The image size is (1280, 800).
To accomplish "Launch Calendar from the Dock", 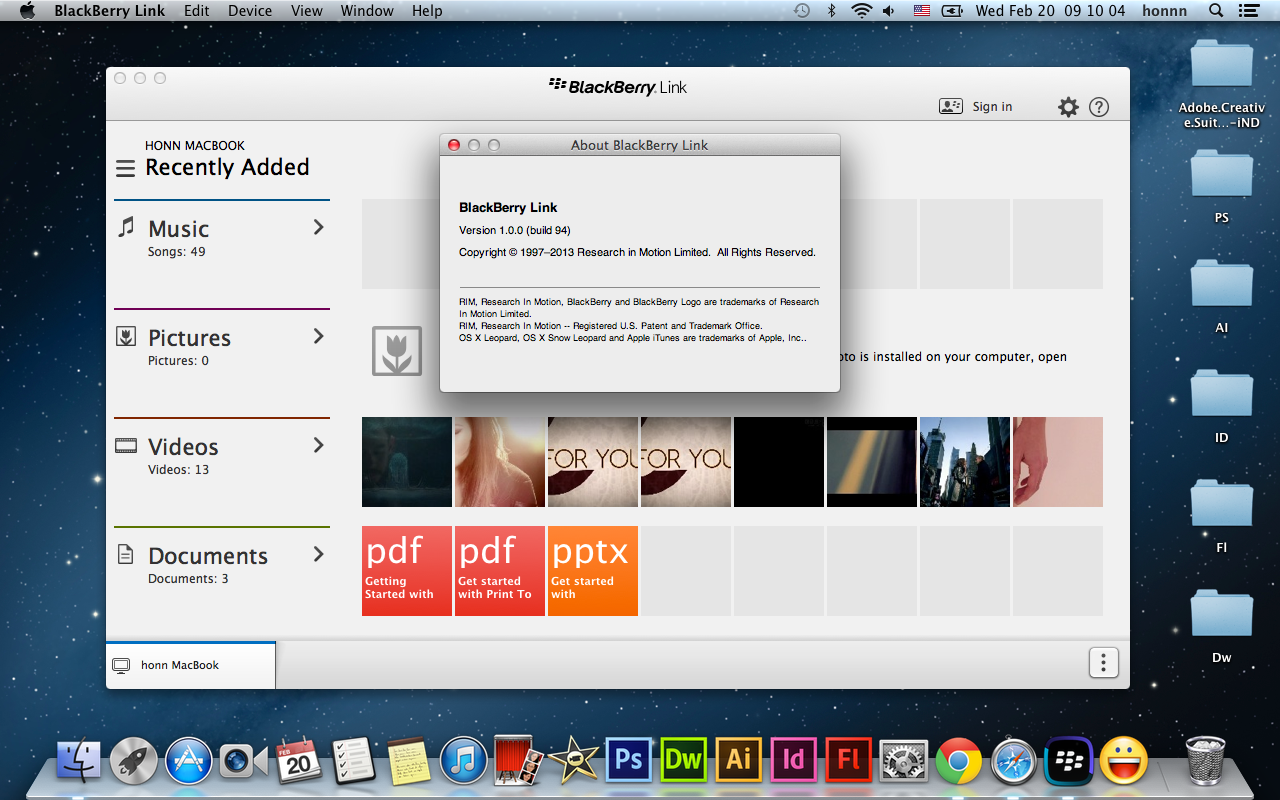I will pyautogui.click(x=298, y=762).
